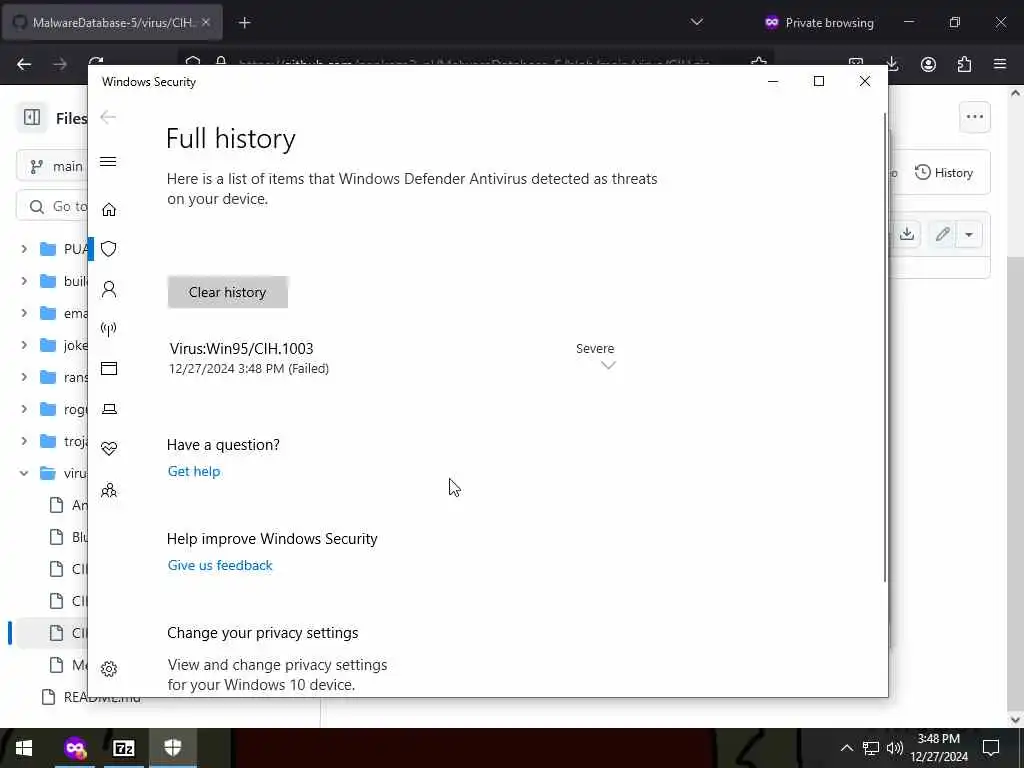The height and width of the screenshot is (768, 1024).
Task: Show hidden system tray icons
Action: (846, 748)
